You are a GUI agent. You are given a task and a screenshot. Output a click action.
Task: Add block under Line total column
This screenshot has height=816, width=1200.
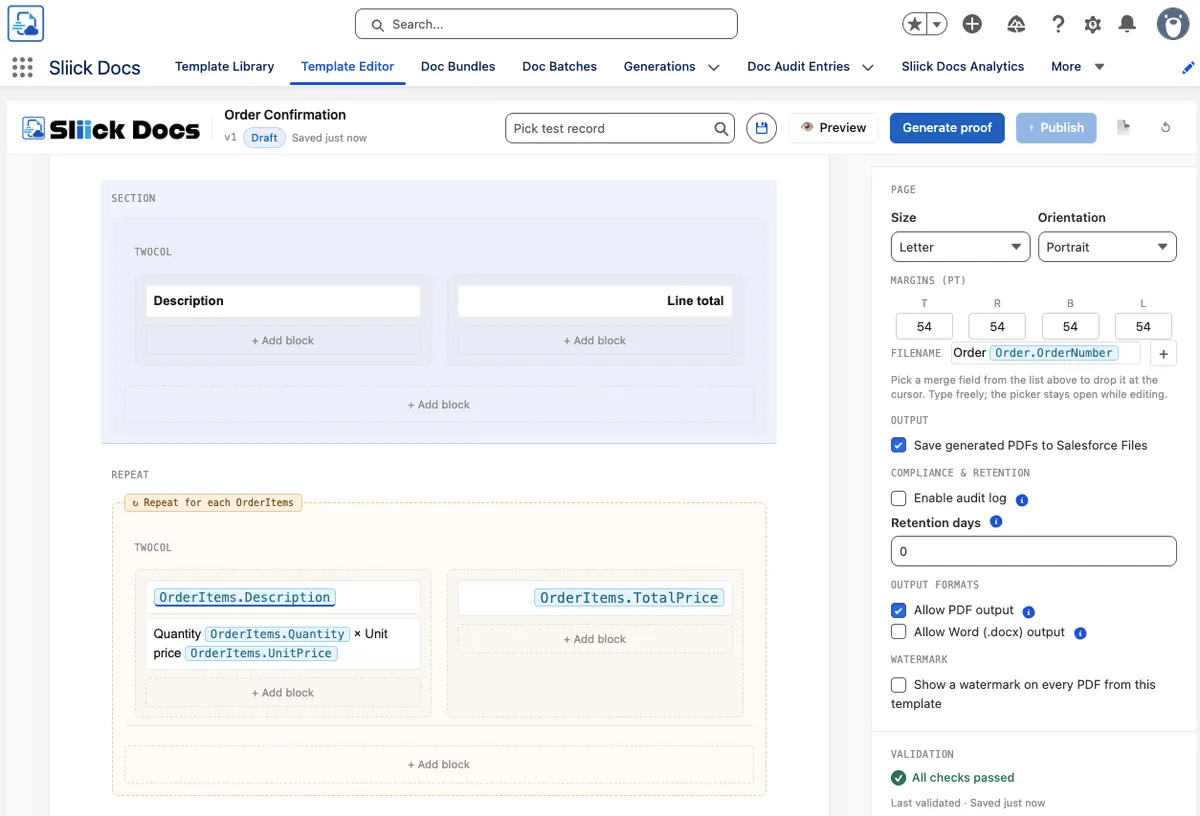tap(595, 341)
